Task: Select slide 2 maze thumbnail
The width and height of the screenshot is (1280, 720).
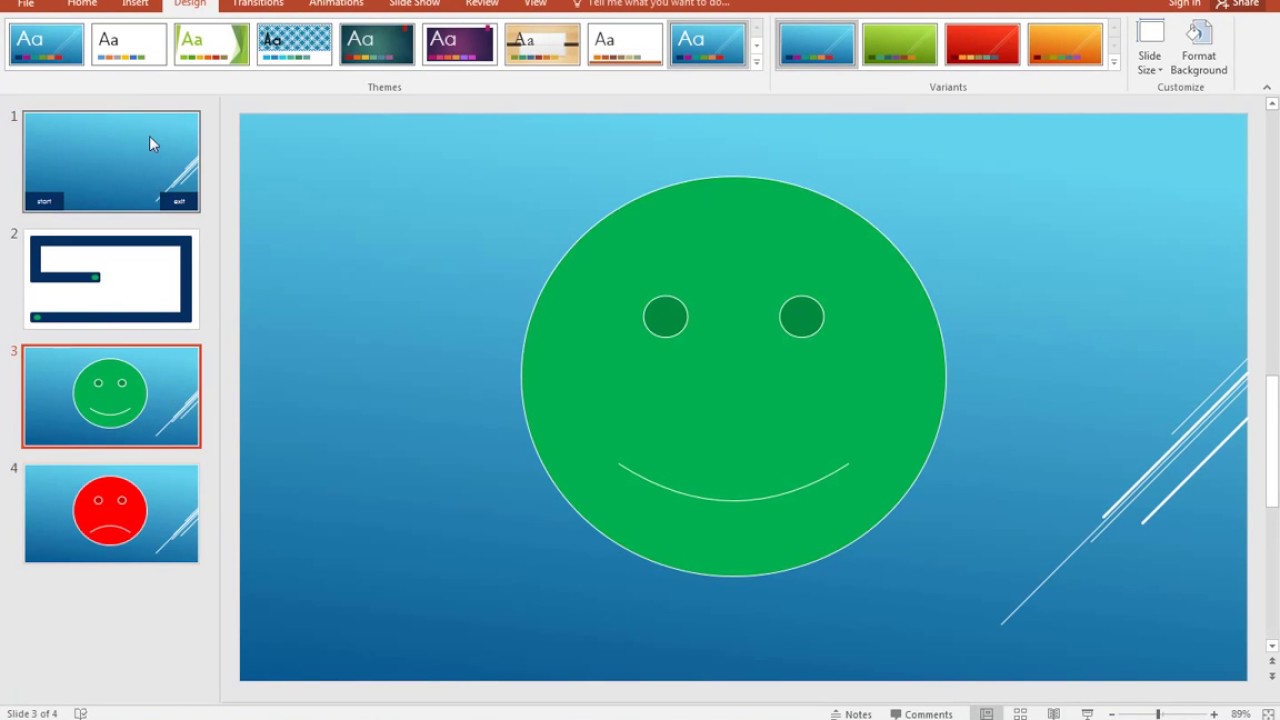Action: (112, 279)
